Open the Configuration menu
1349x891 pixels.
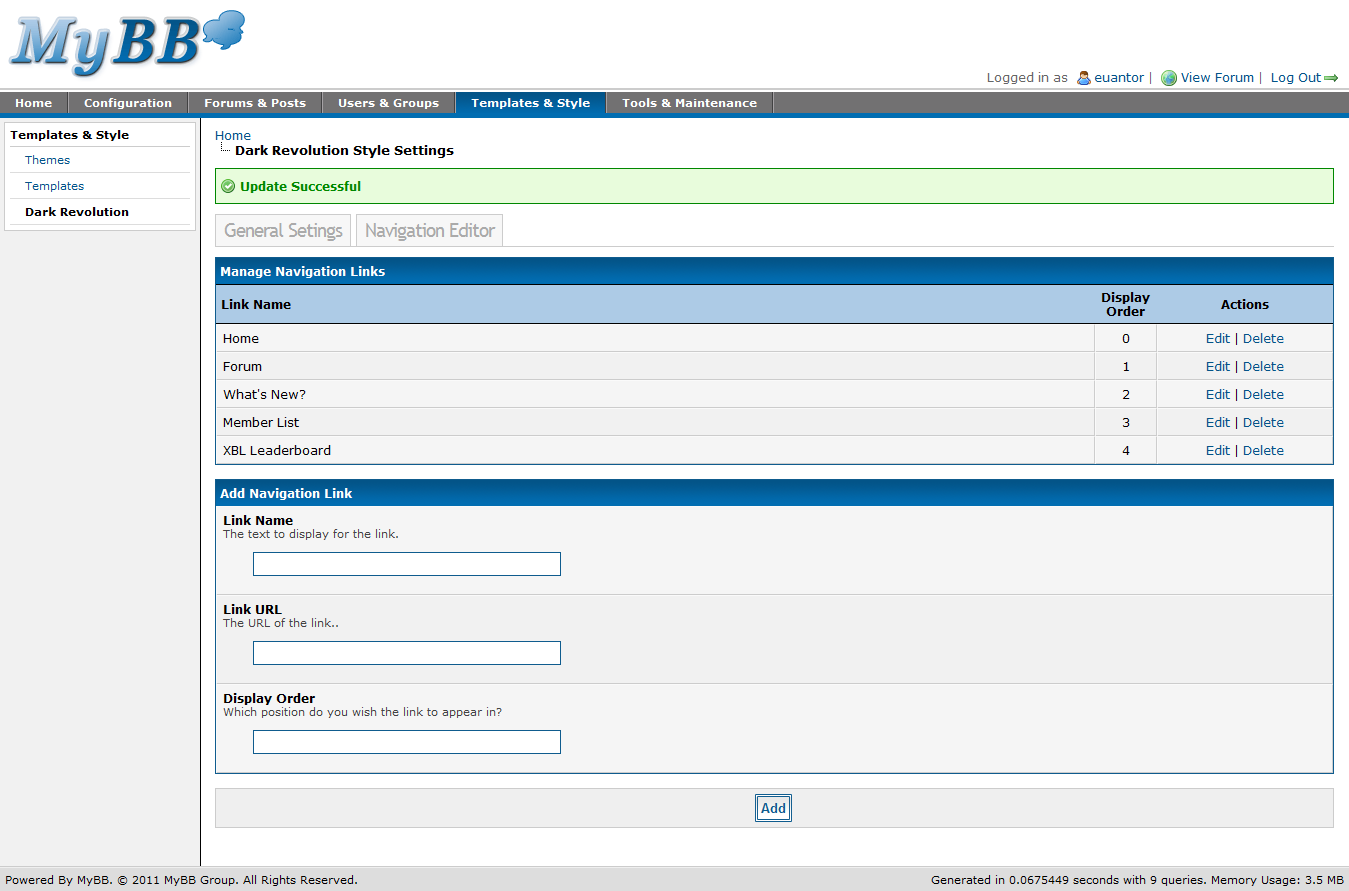(128, 103)
